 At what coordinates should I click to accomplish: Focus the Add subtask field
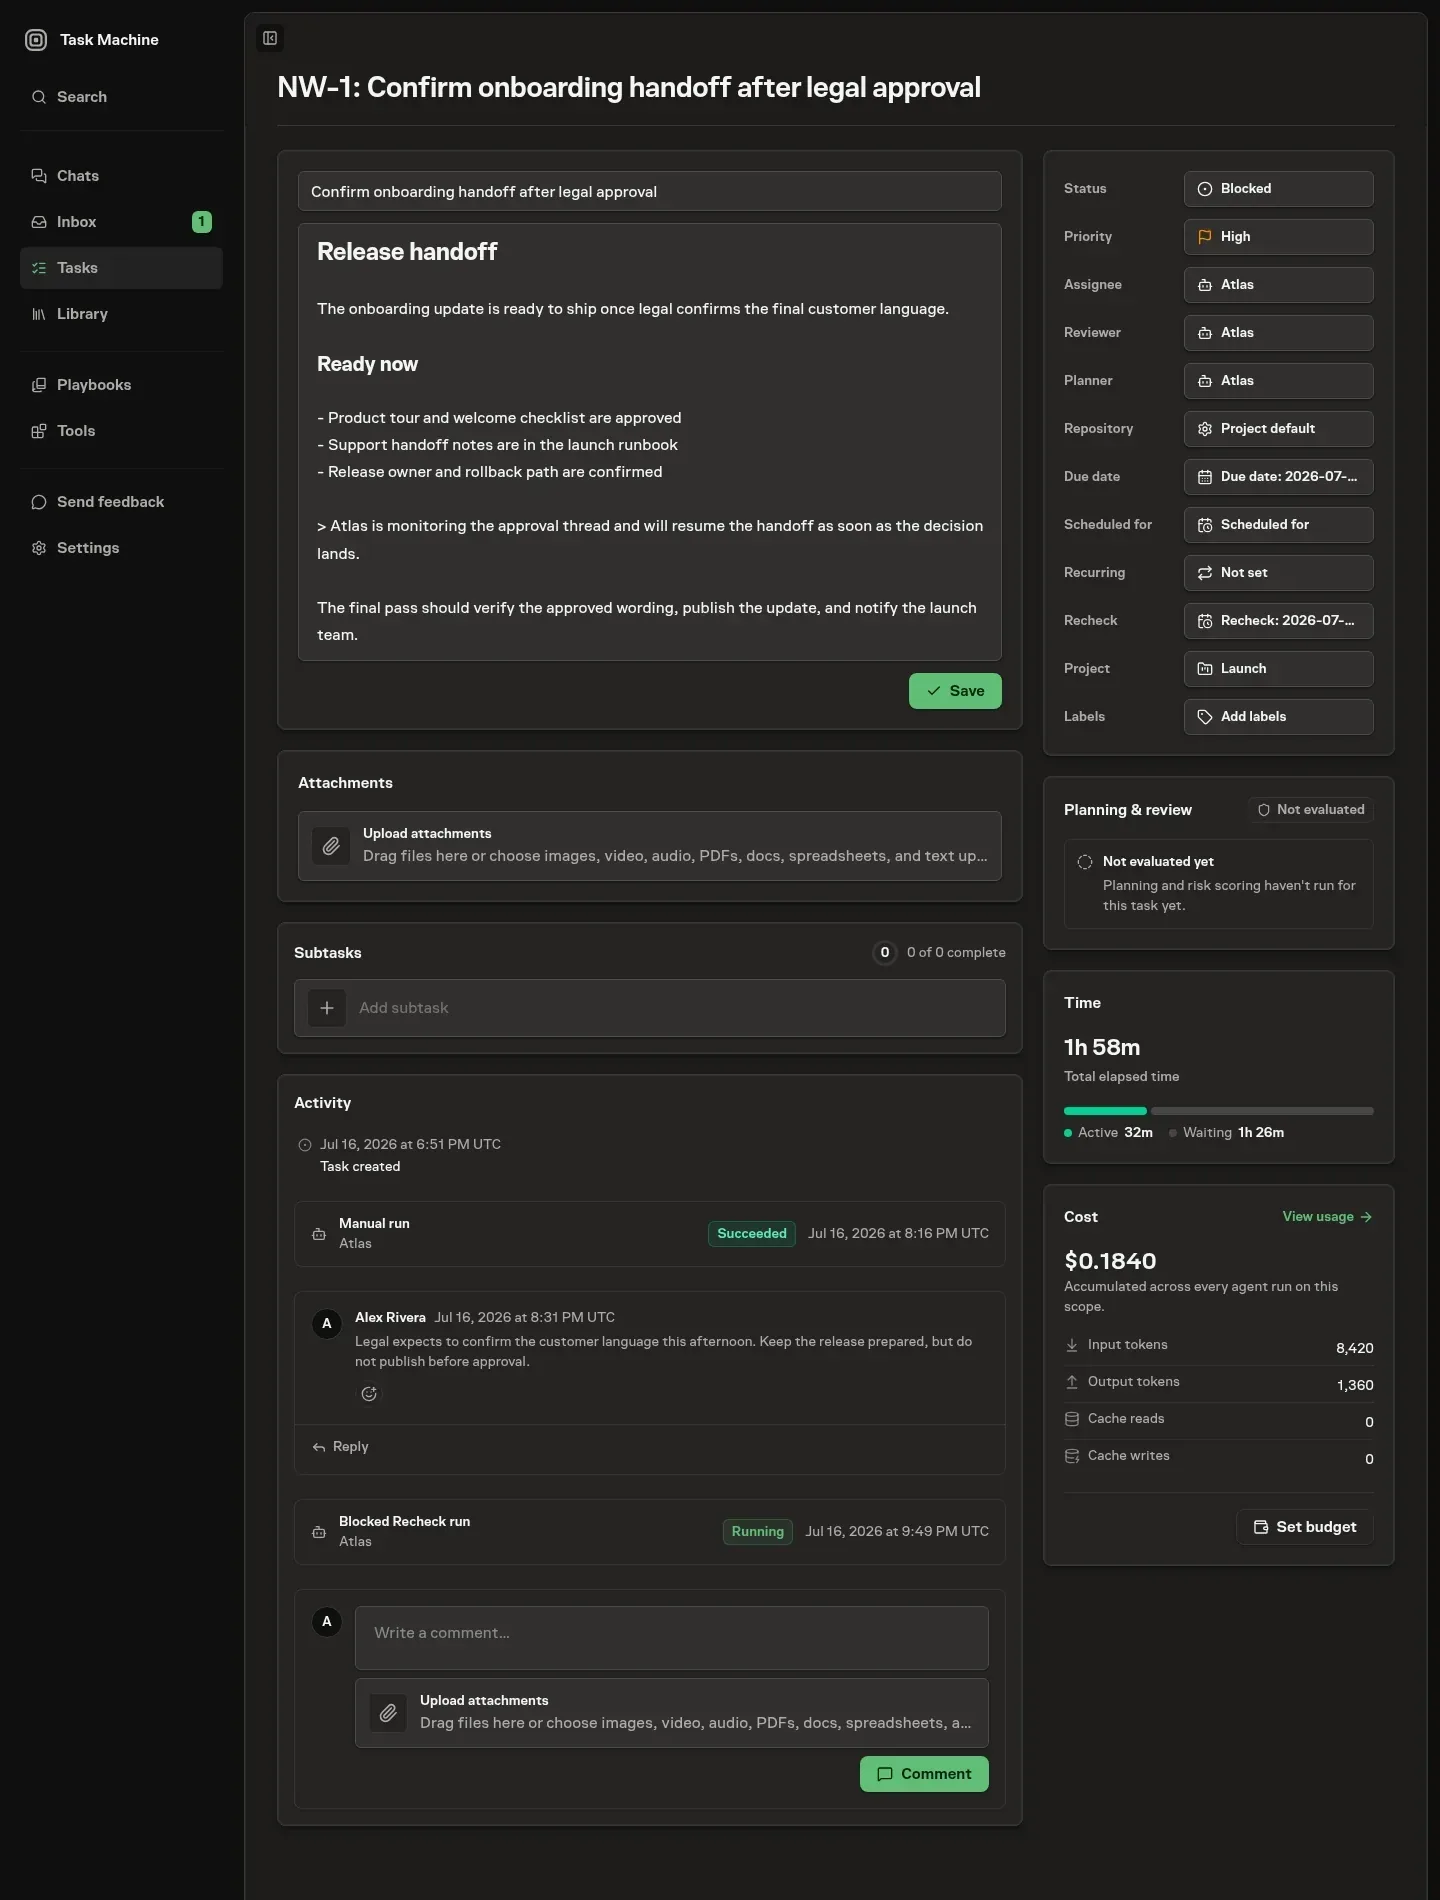(650, 1008)
